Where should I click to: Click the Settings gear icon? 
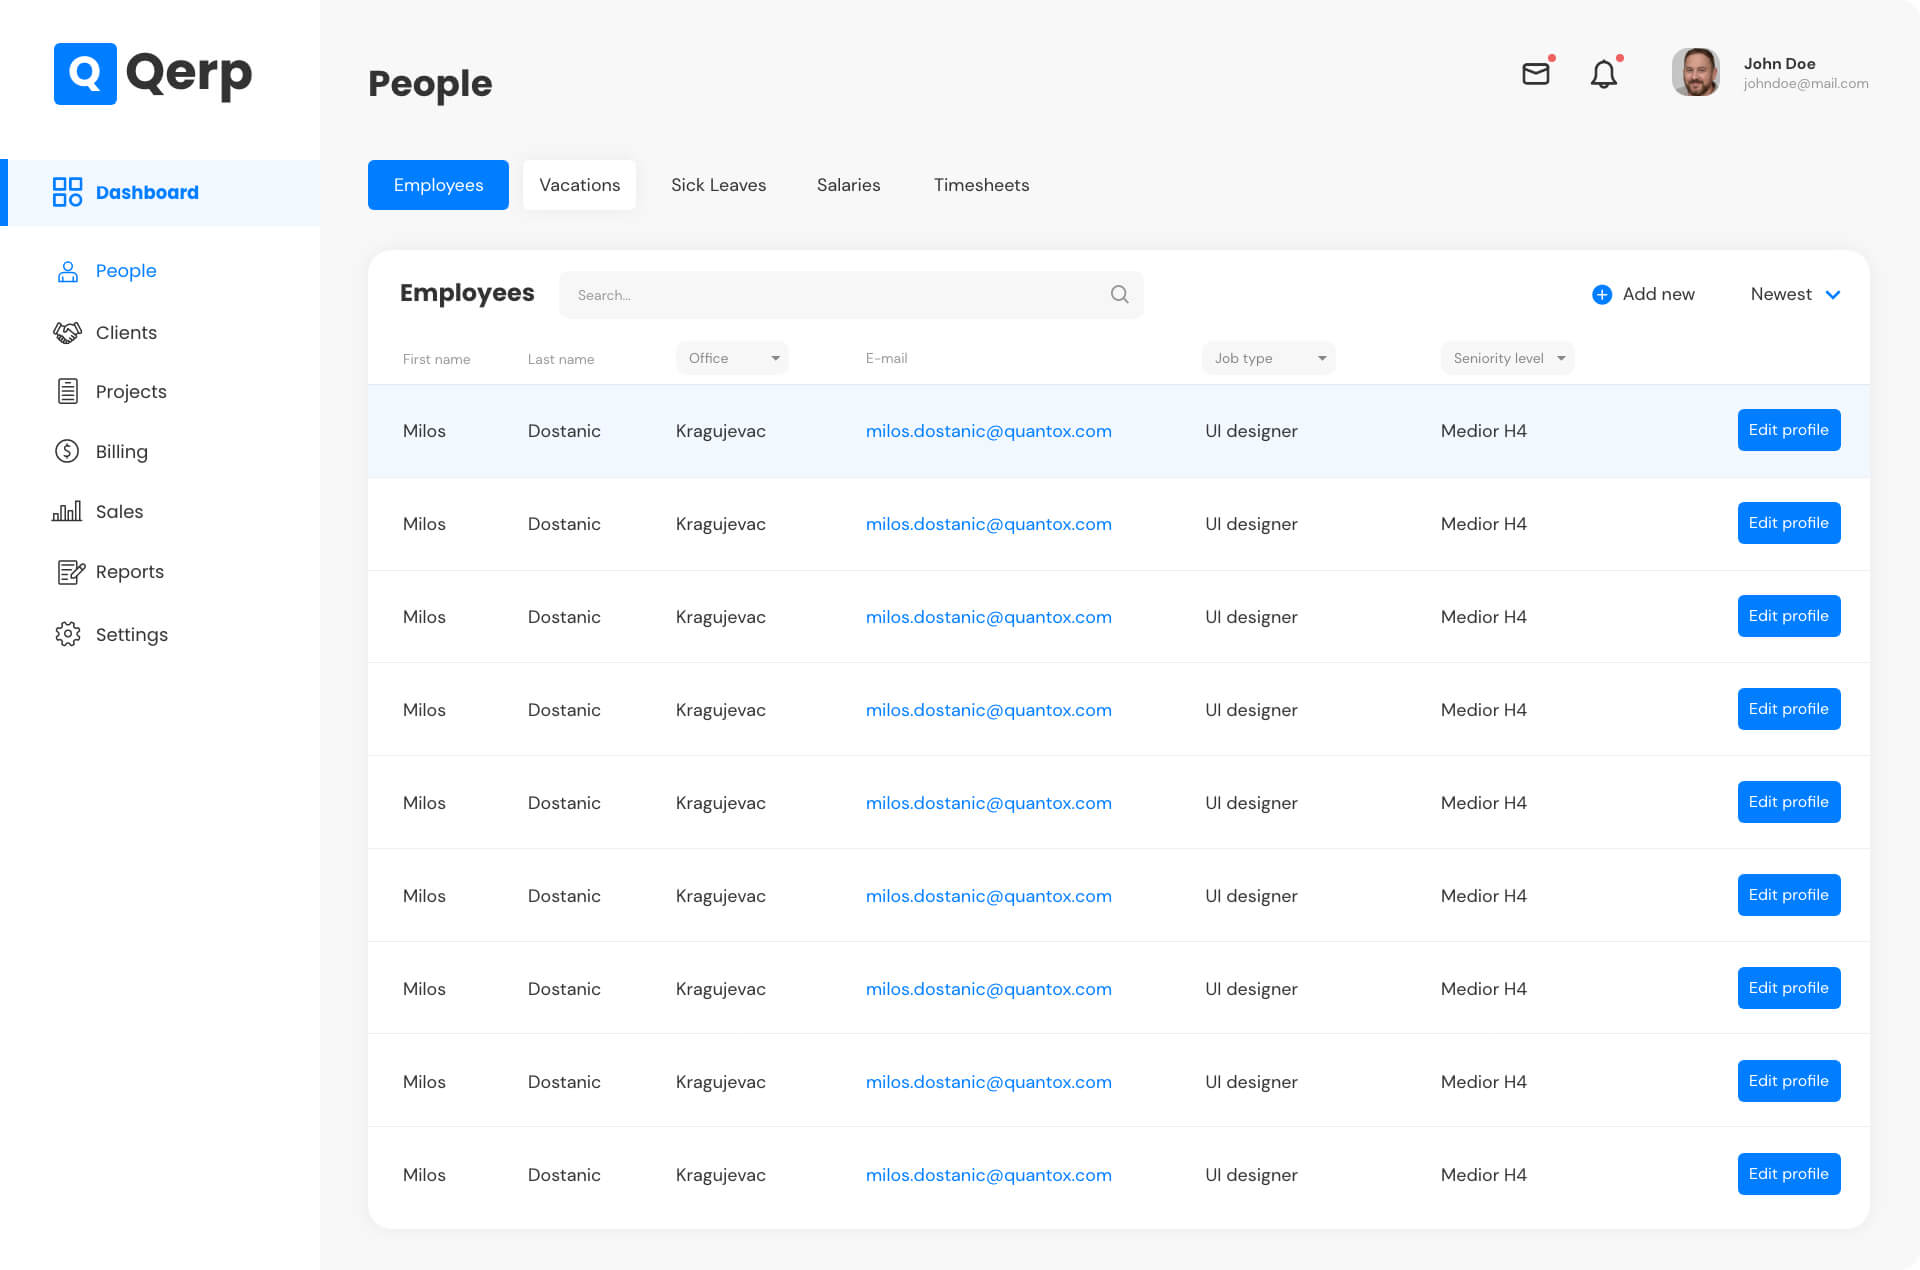point(67,635)
